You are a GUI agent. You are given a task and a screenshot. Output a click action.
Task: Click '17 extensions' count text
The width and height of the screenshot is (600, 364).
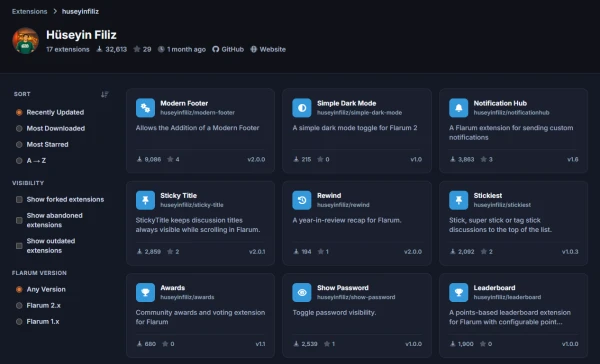click(68, 49)
